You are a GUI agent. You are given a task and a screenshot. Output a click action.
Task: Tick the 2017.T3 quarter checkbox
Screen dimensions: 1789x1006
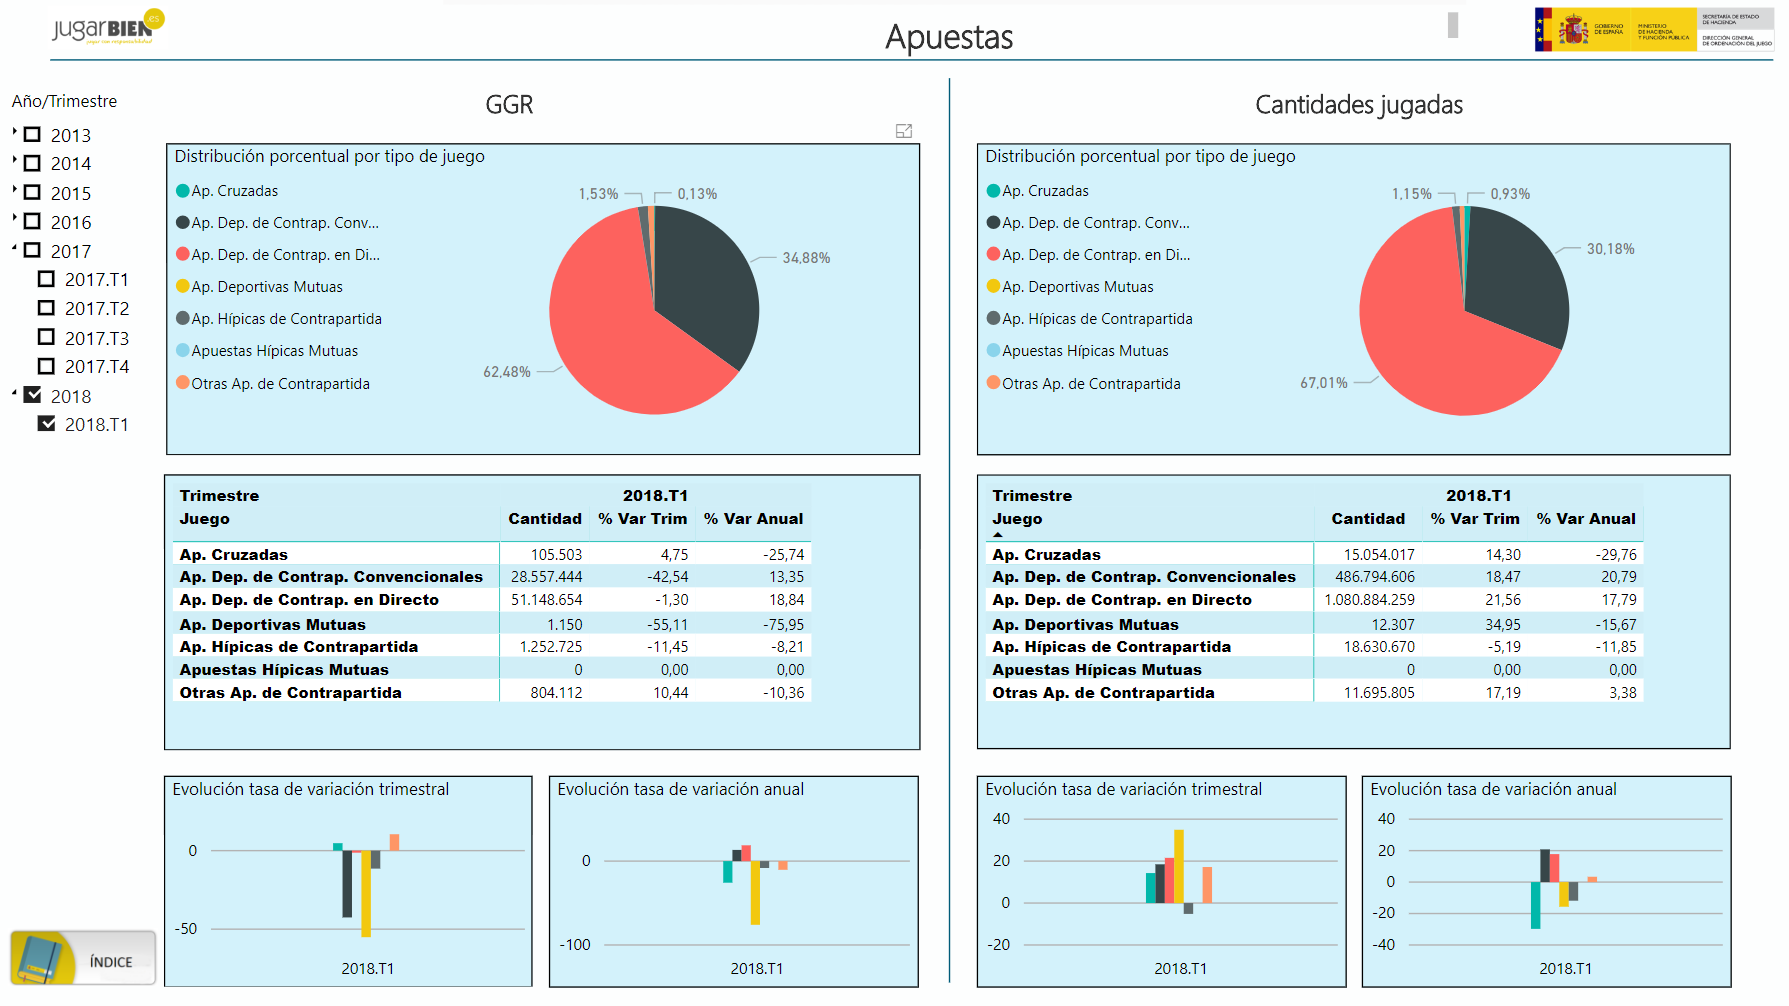coord(47,338)
